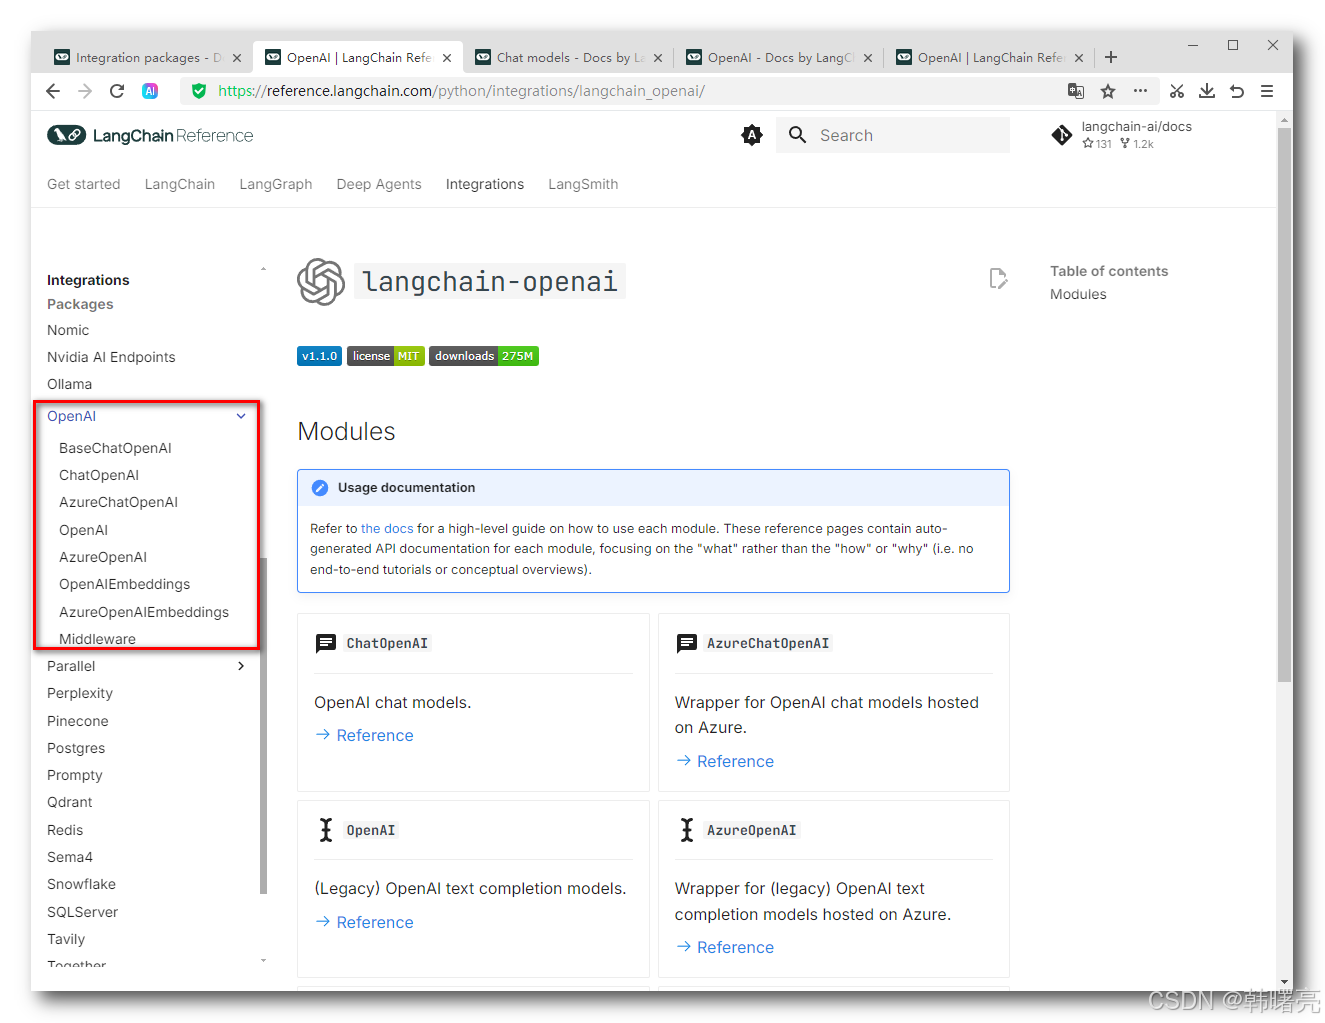
Task: Open the ChatOpenAI Reference link
Action: click(x=374, y=735)
